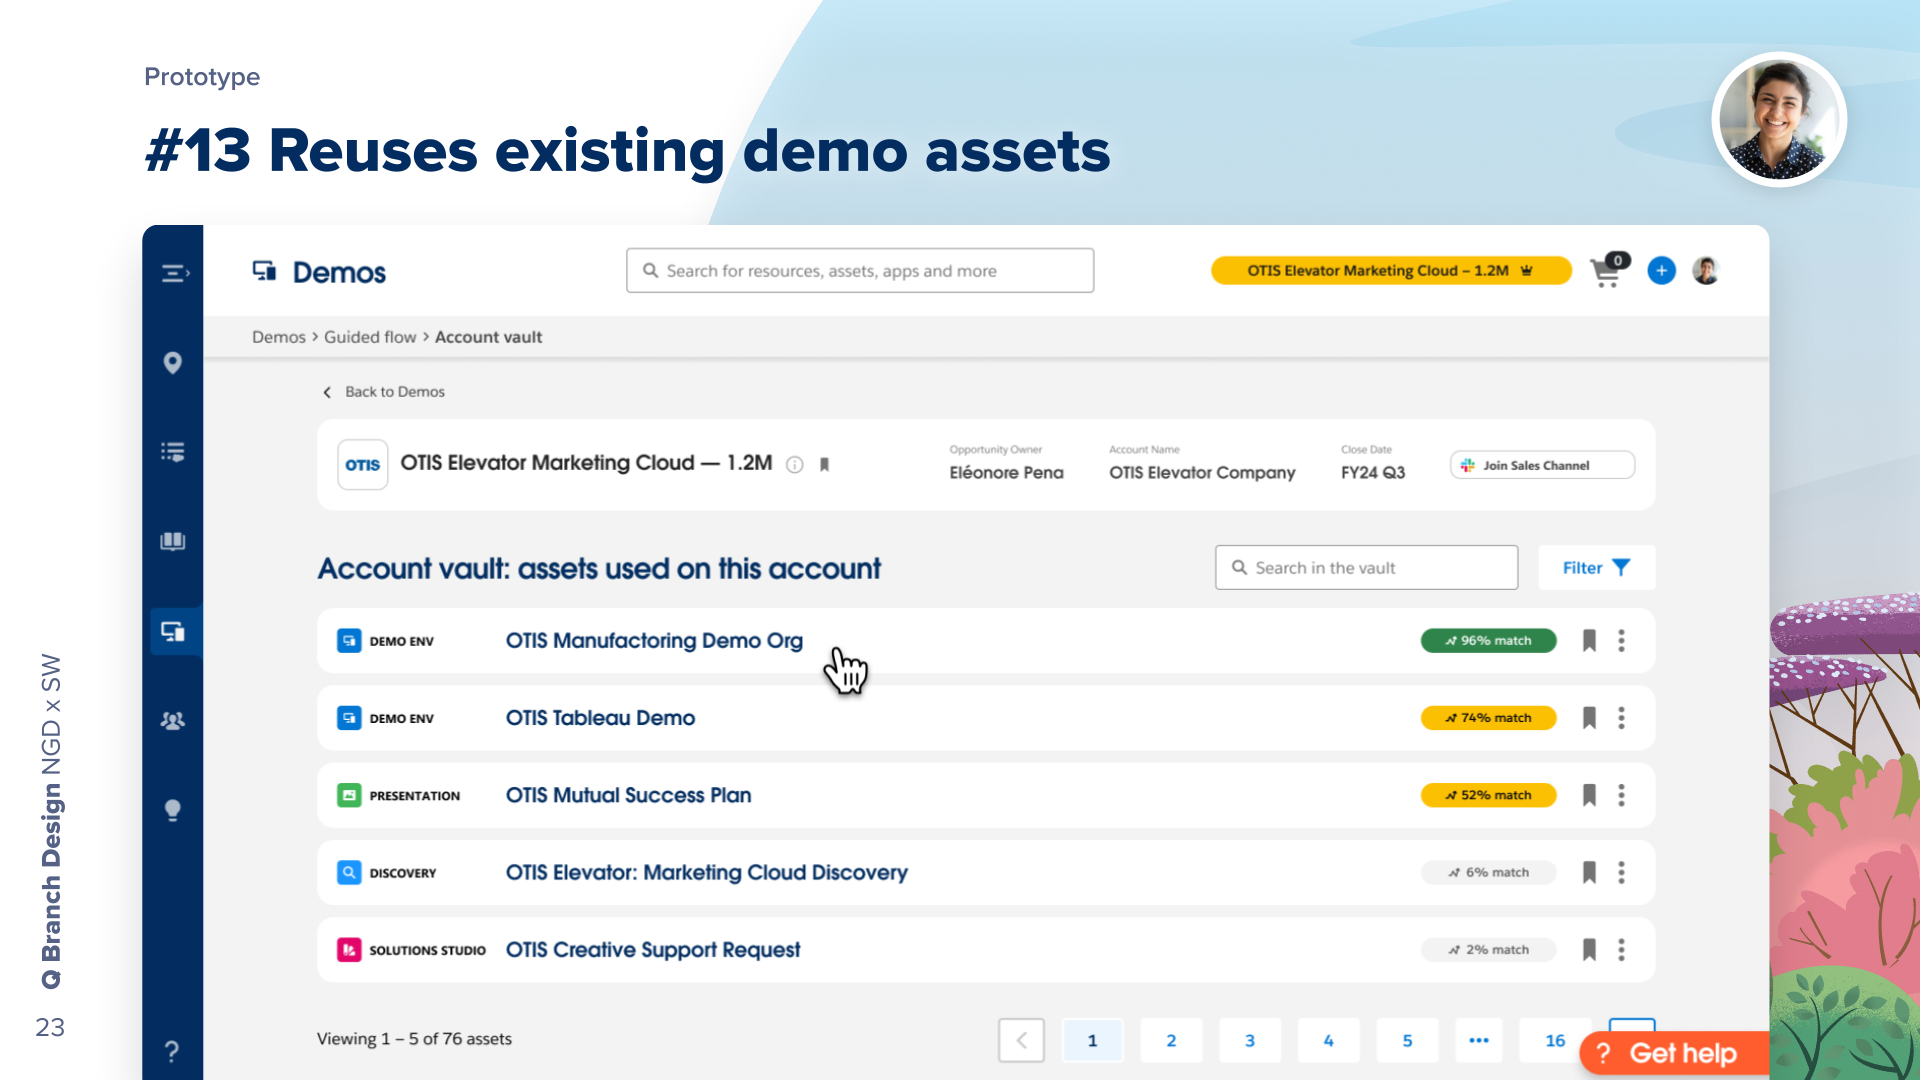Toggle bookmark for Marketing Cloud Discovery

pos(1589,872)
